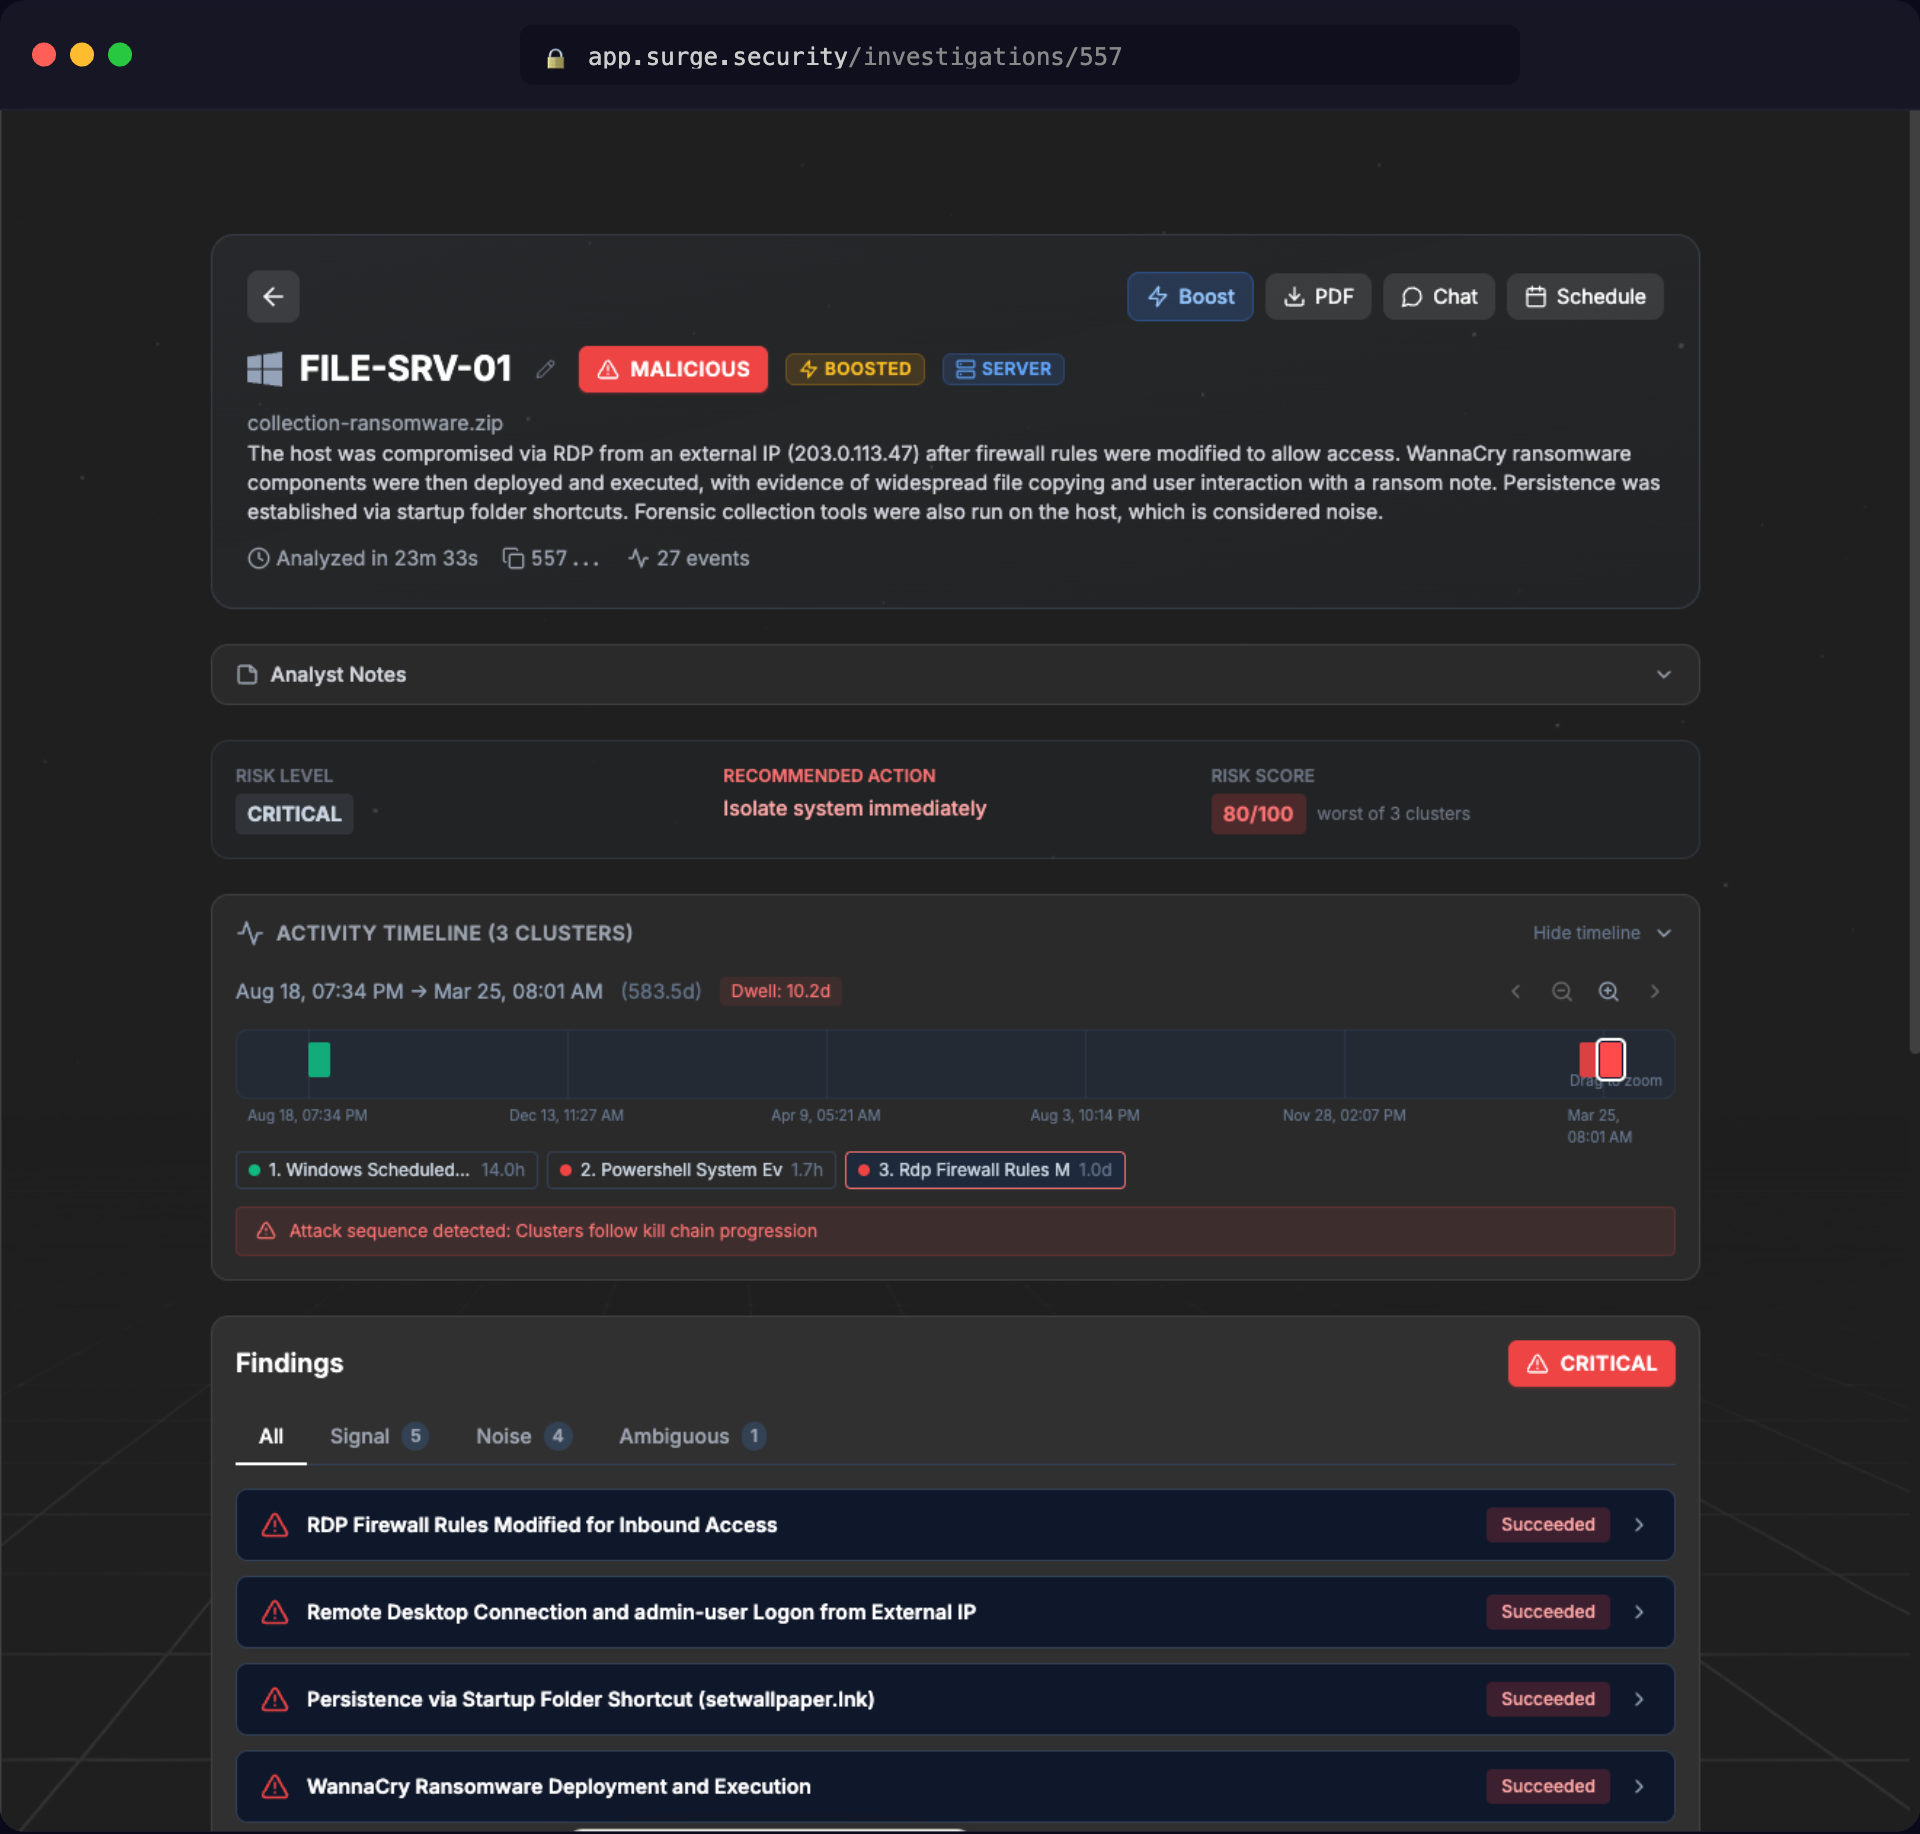The height and width of the screenshot is (1834, 1920).
Task: Toggle the Powershell System Ev cluster filter
Action: (690, 1169)
